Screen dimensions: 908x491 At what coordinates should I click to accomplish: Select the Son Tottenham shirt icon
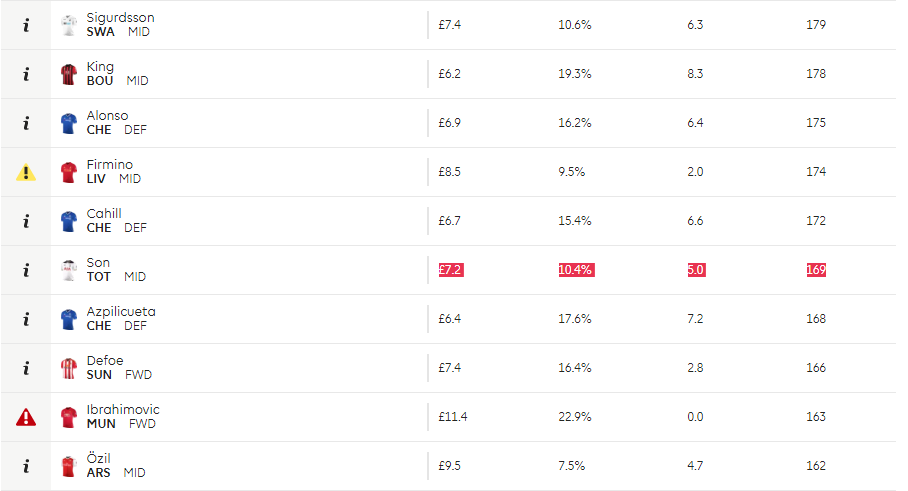click(69, 270)
